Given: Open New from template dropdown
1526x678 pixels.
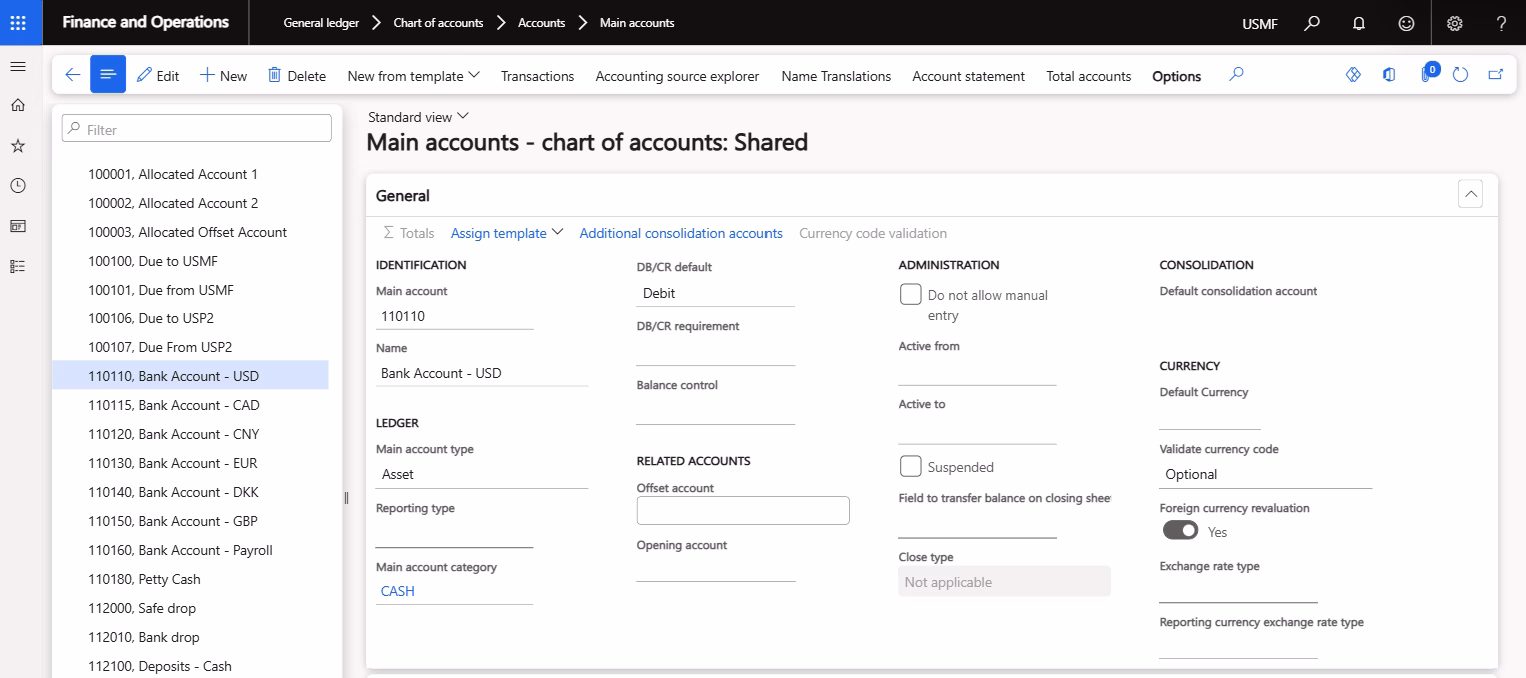Looking at the screenshot, I should 414,76.
